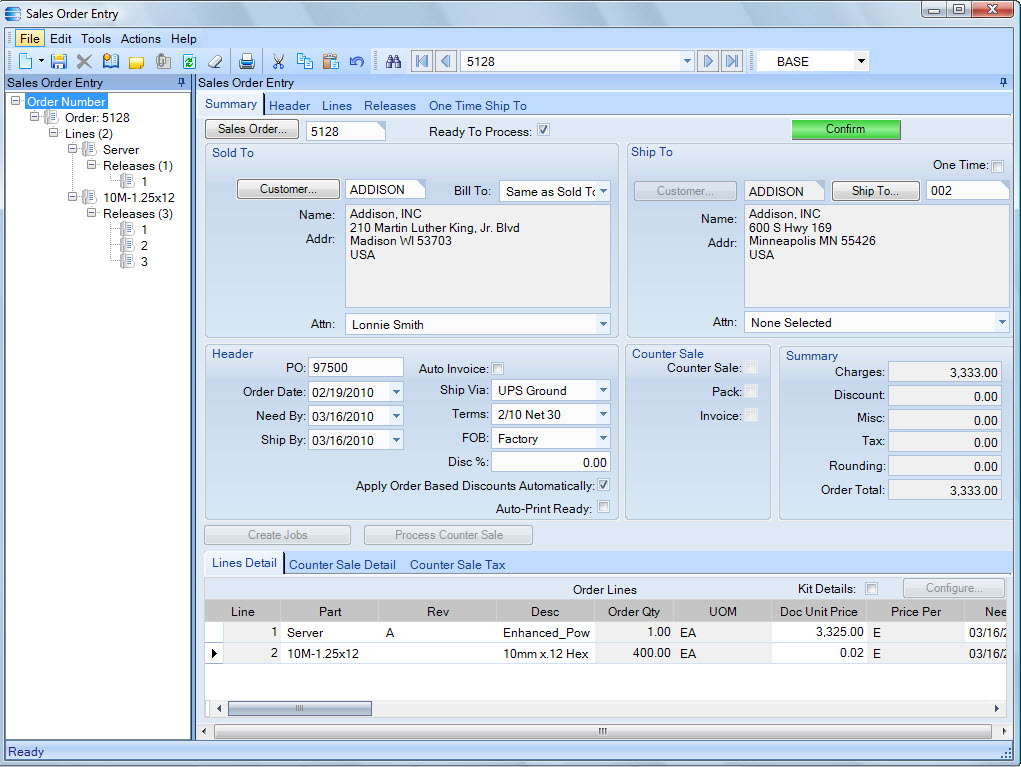Click the eraser Clear icon
This screenshot has width=1021, height=767.
(x=215, y=61)
